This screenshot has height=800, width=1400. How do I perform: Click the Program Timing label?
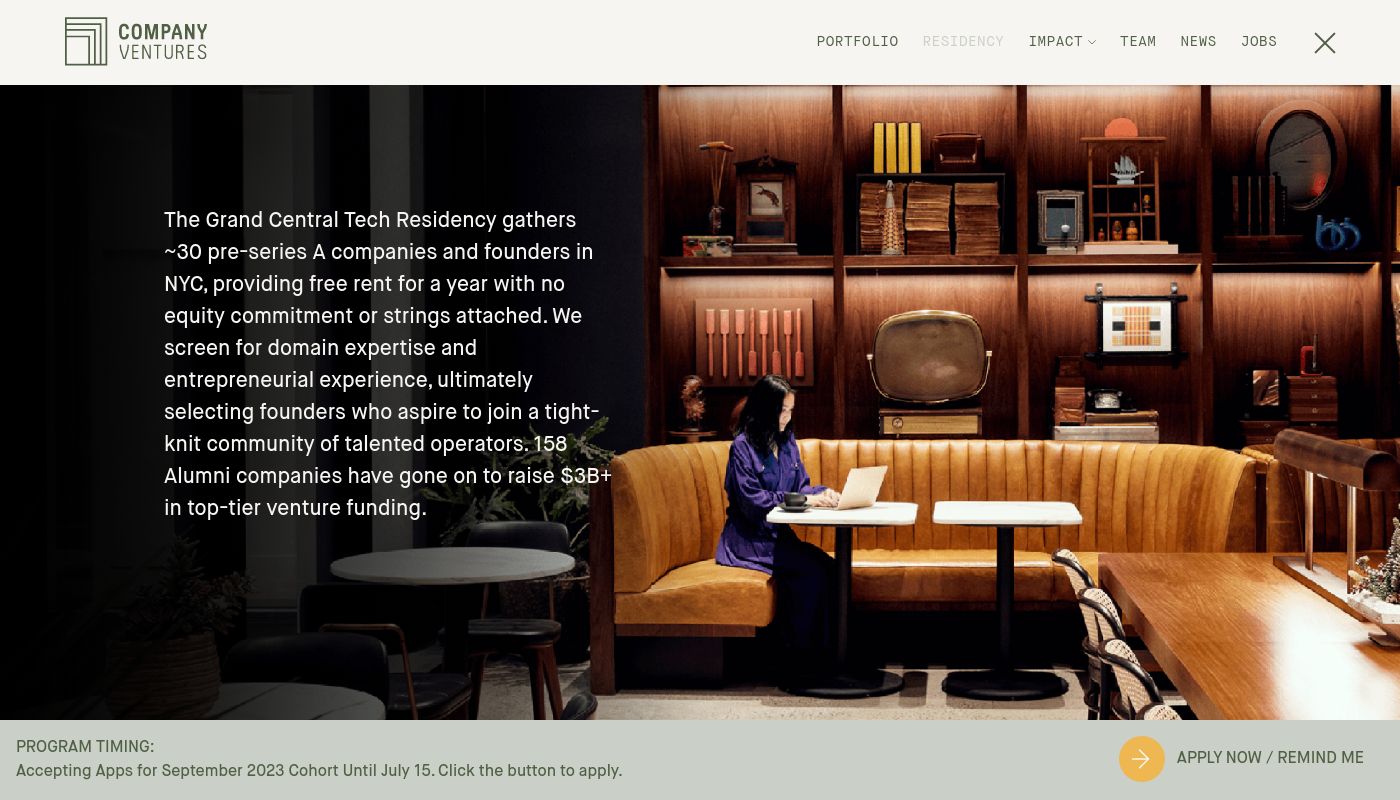point(85,747)
